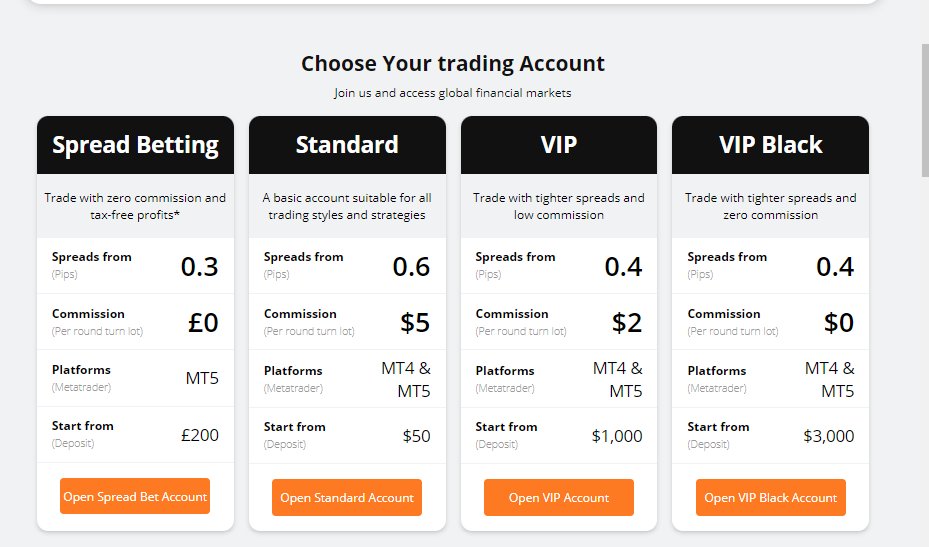Screen dimensions: 929x547
Task: Click the MT5 platform value in Spread Betting
Action: [202, 379]
